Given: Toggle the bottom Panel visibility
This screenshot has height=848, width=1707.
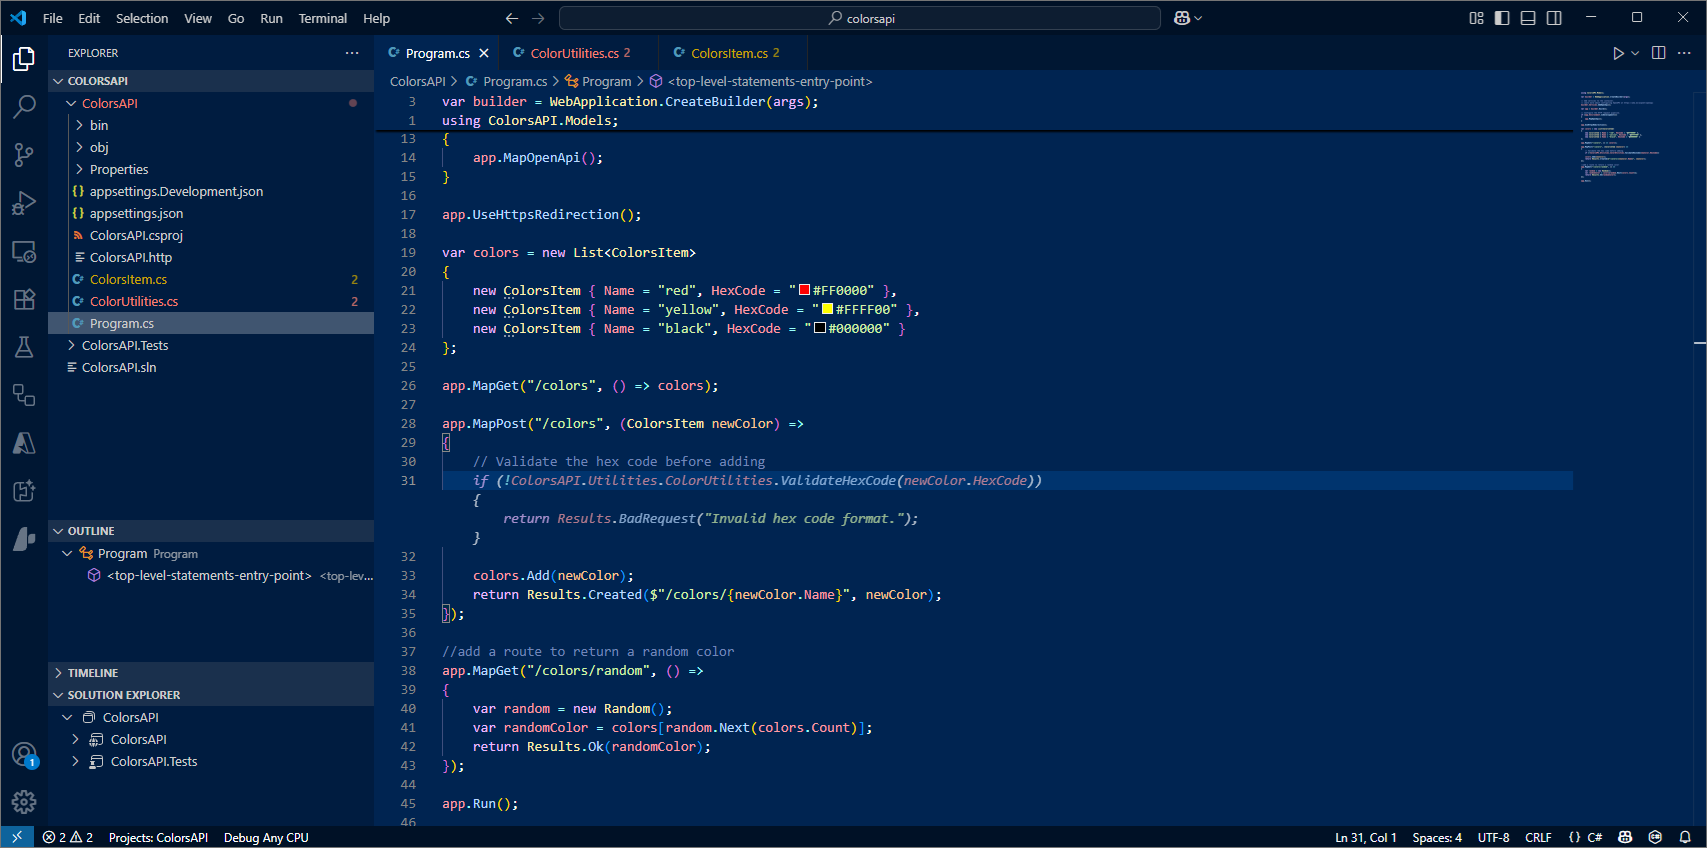Looking at the screenshot, I should pyautogui.click(x=1528, y=18).
